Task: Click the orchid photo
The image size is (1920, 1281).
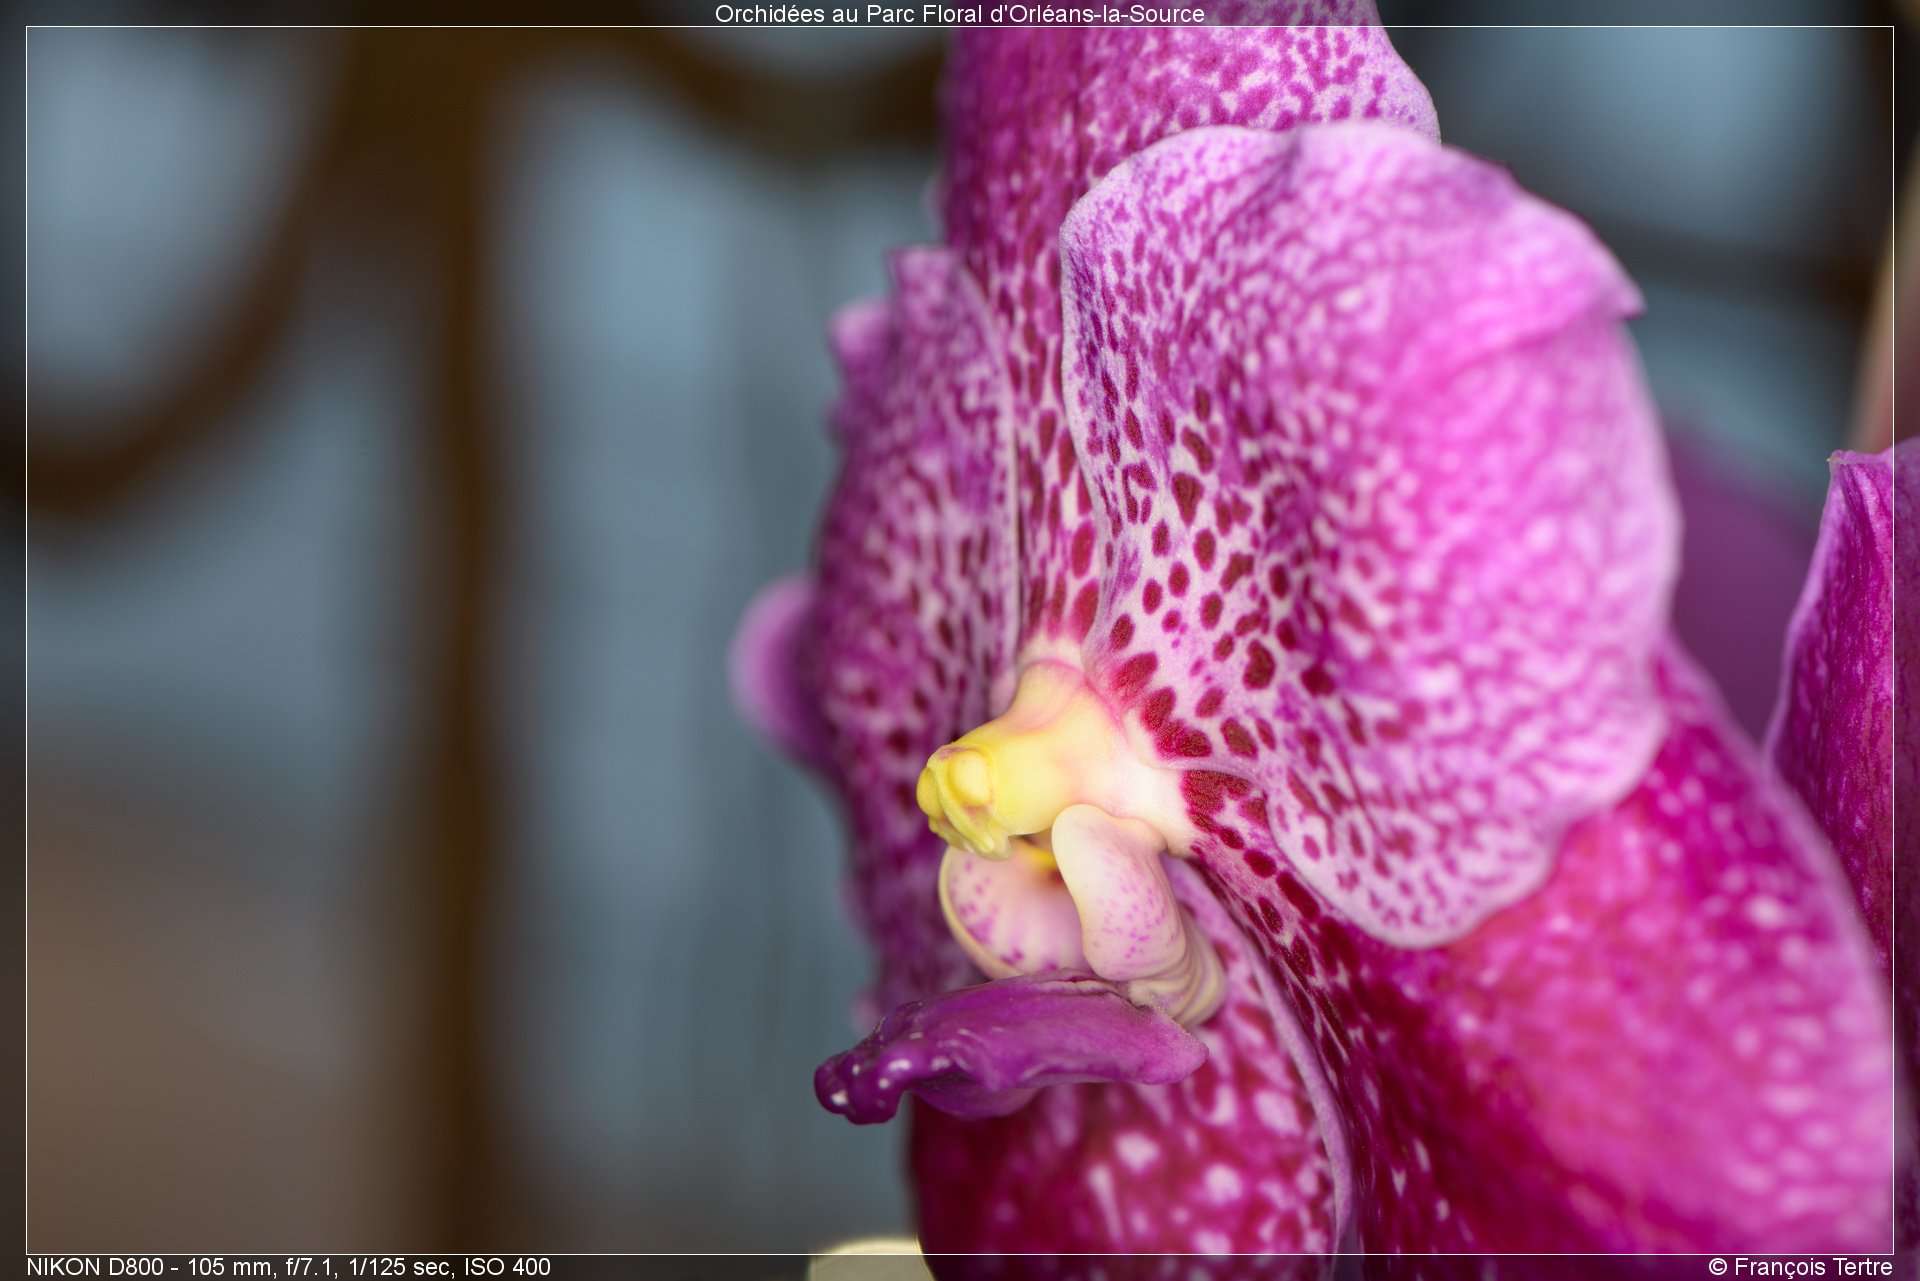Action: pos(959,640)
